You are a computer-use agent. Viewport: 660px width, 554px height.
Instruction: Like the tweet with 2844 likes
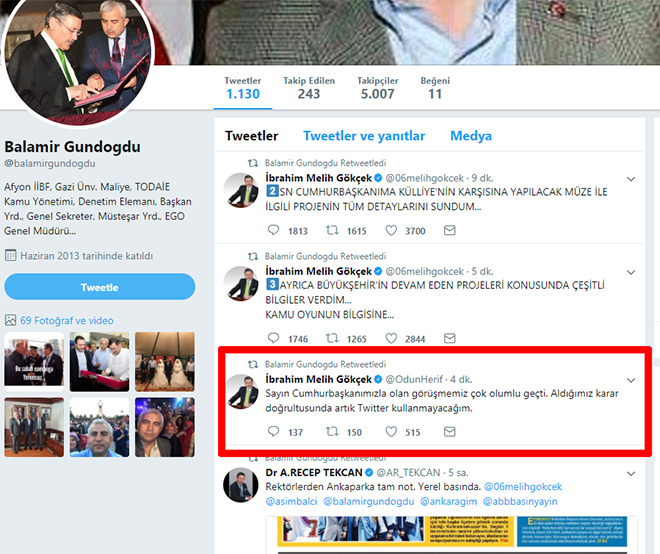click(391, 338)
